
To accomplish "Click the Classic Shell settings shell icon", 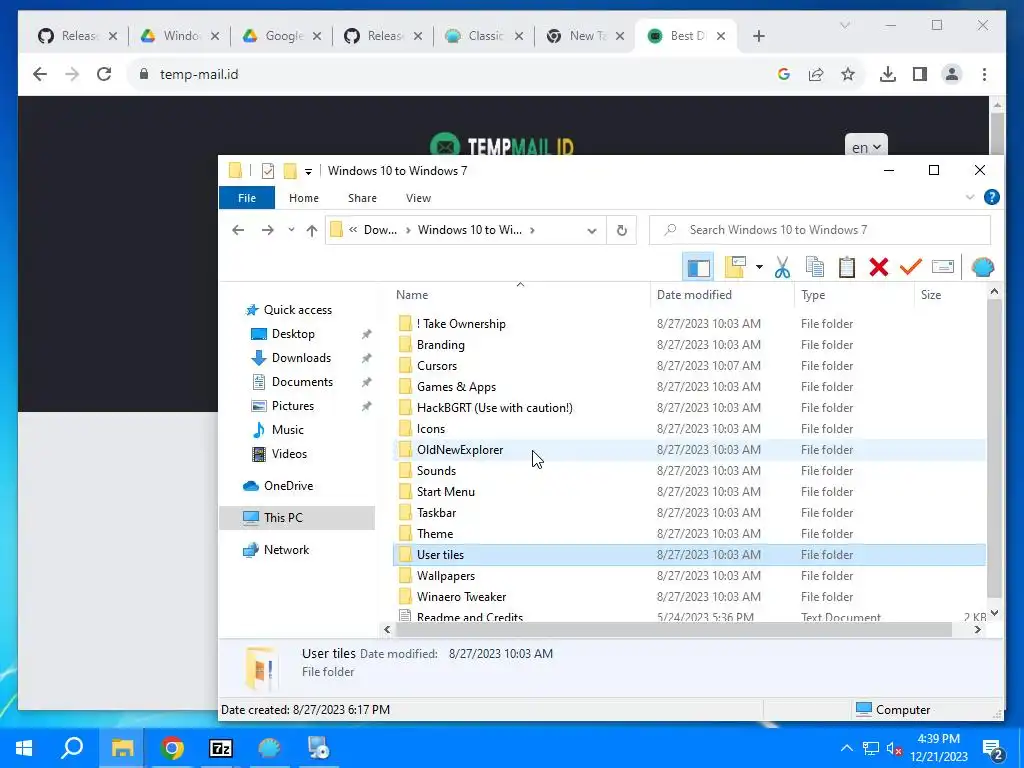I will (982, 266).
